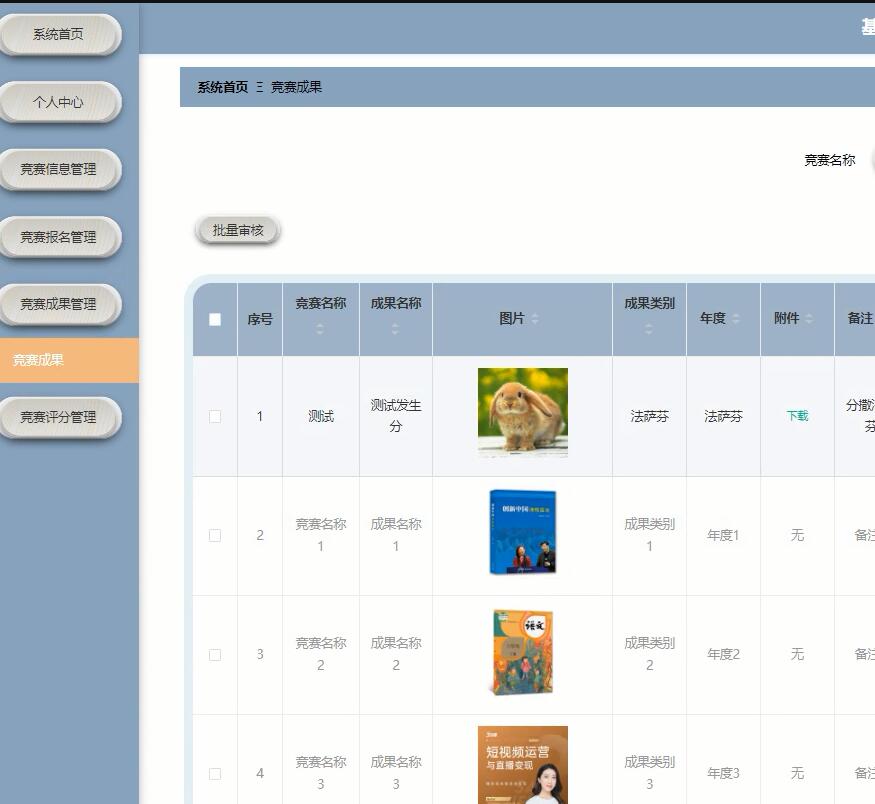Sort by 附件 column arrows
This screenshot has height=804, width=875.
[x=809, y=319]
